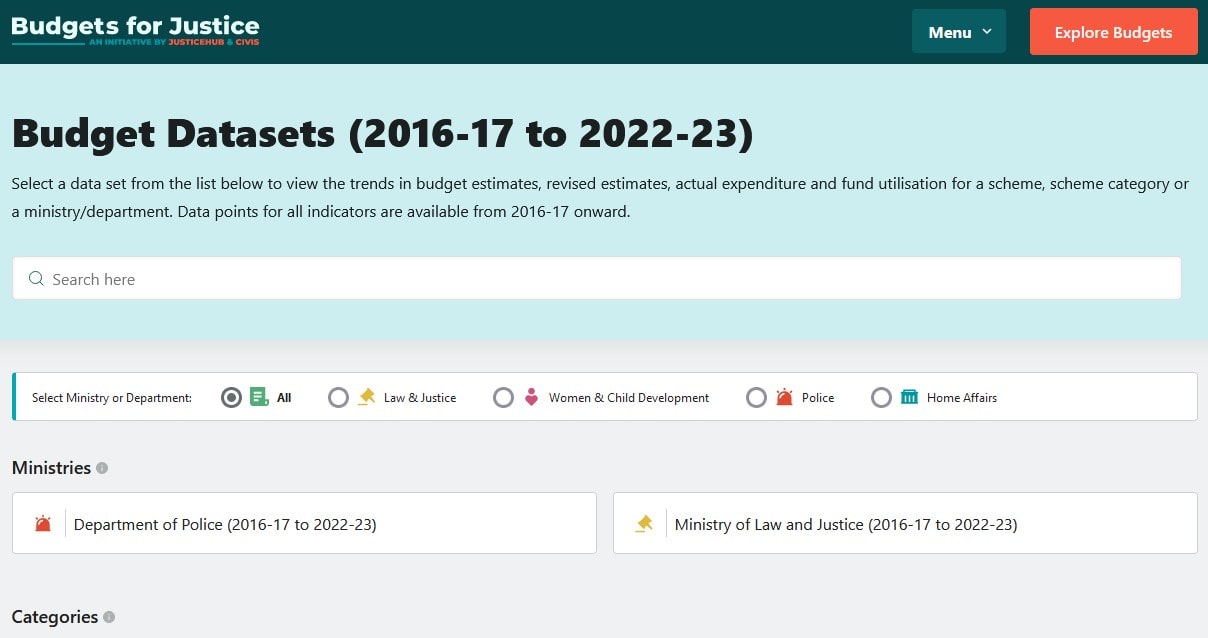Click the Women & Child Development person icon
Screen dimensions: 1208x638
coord(532,397)
